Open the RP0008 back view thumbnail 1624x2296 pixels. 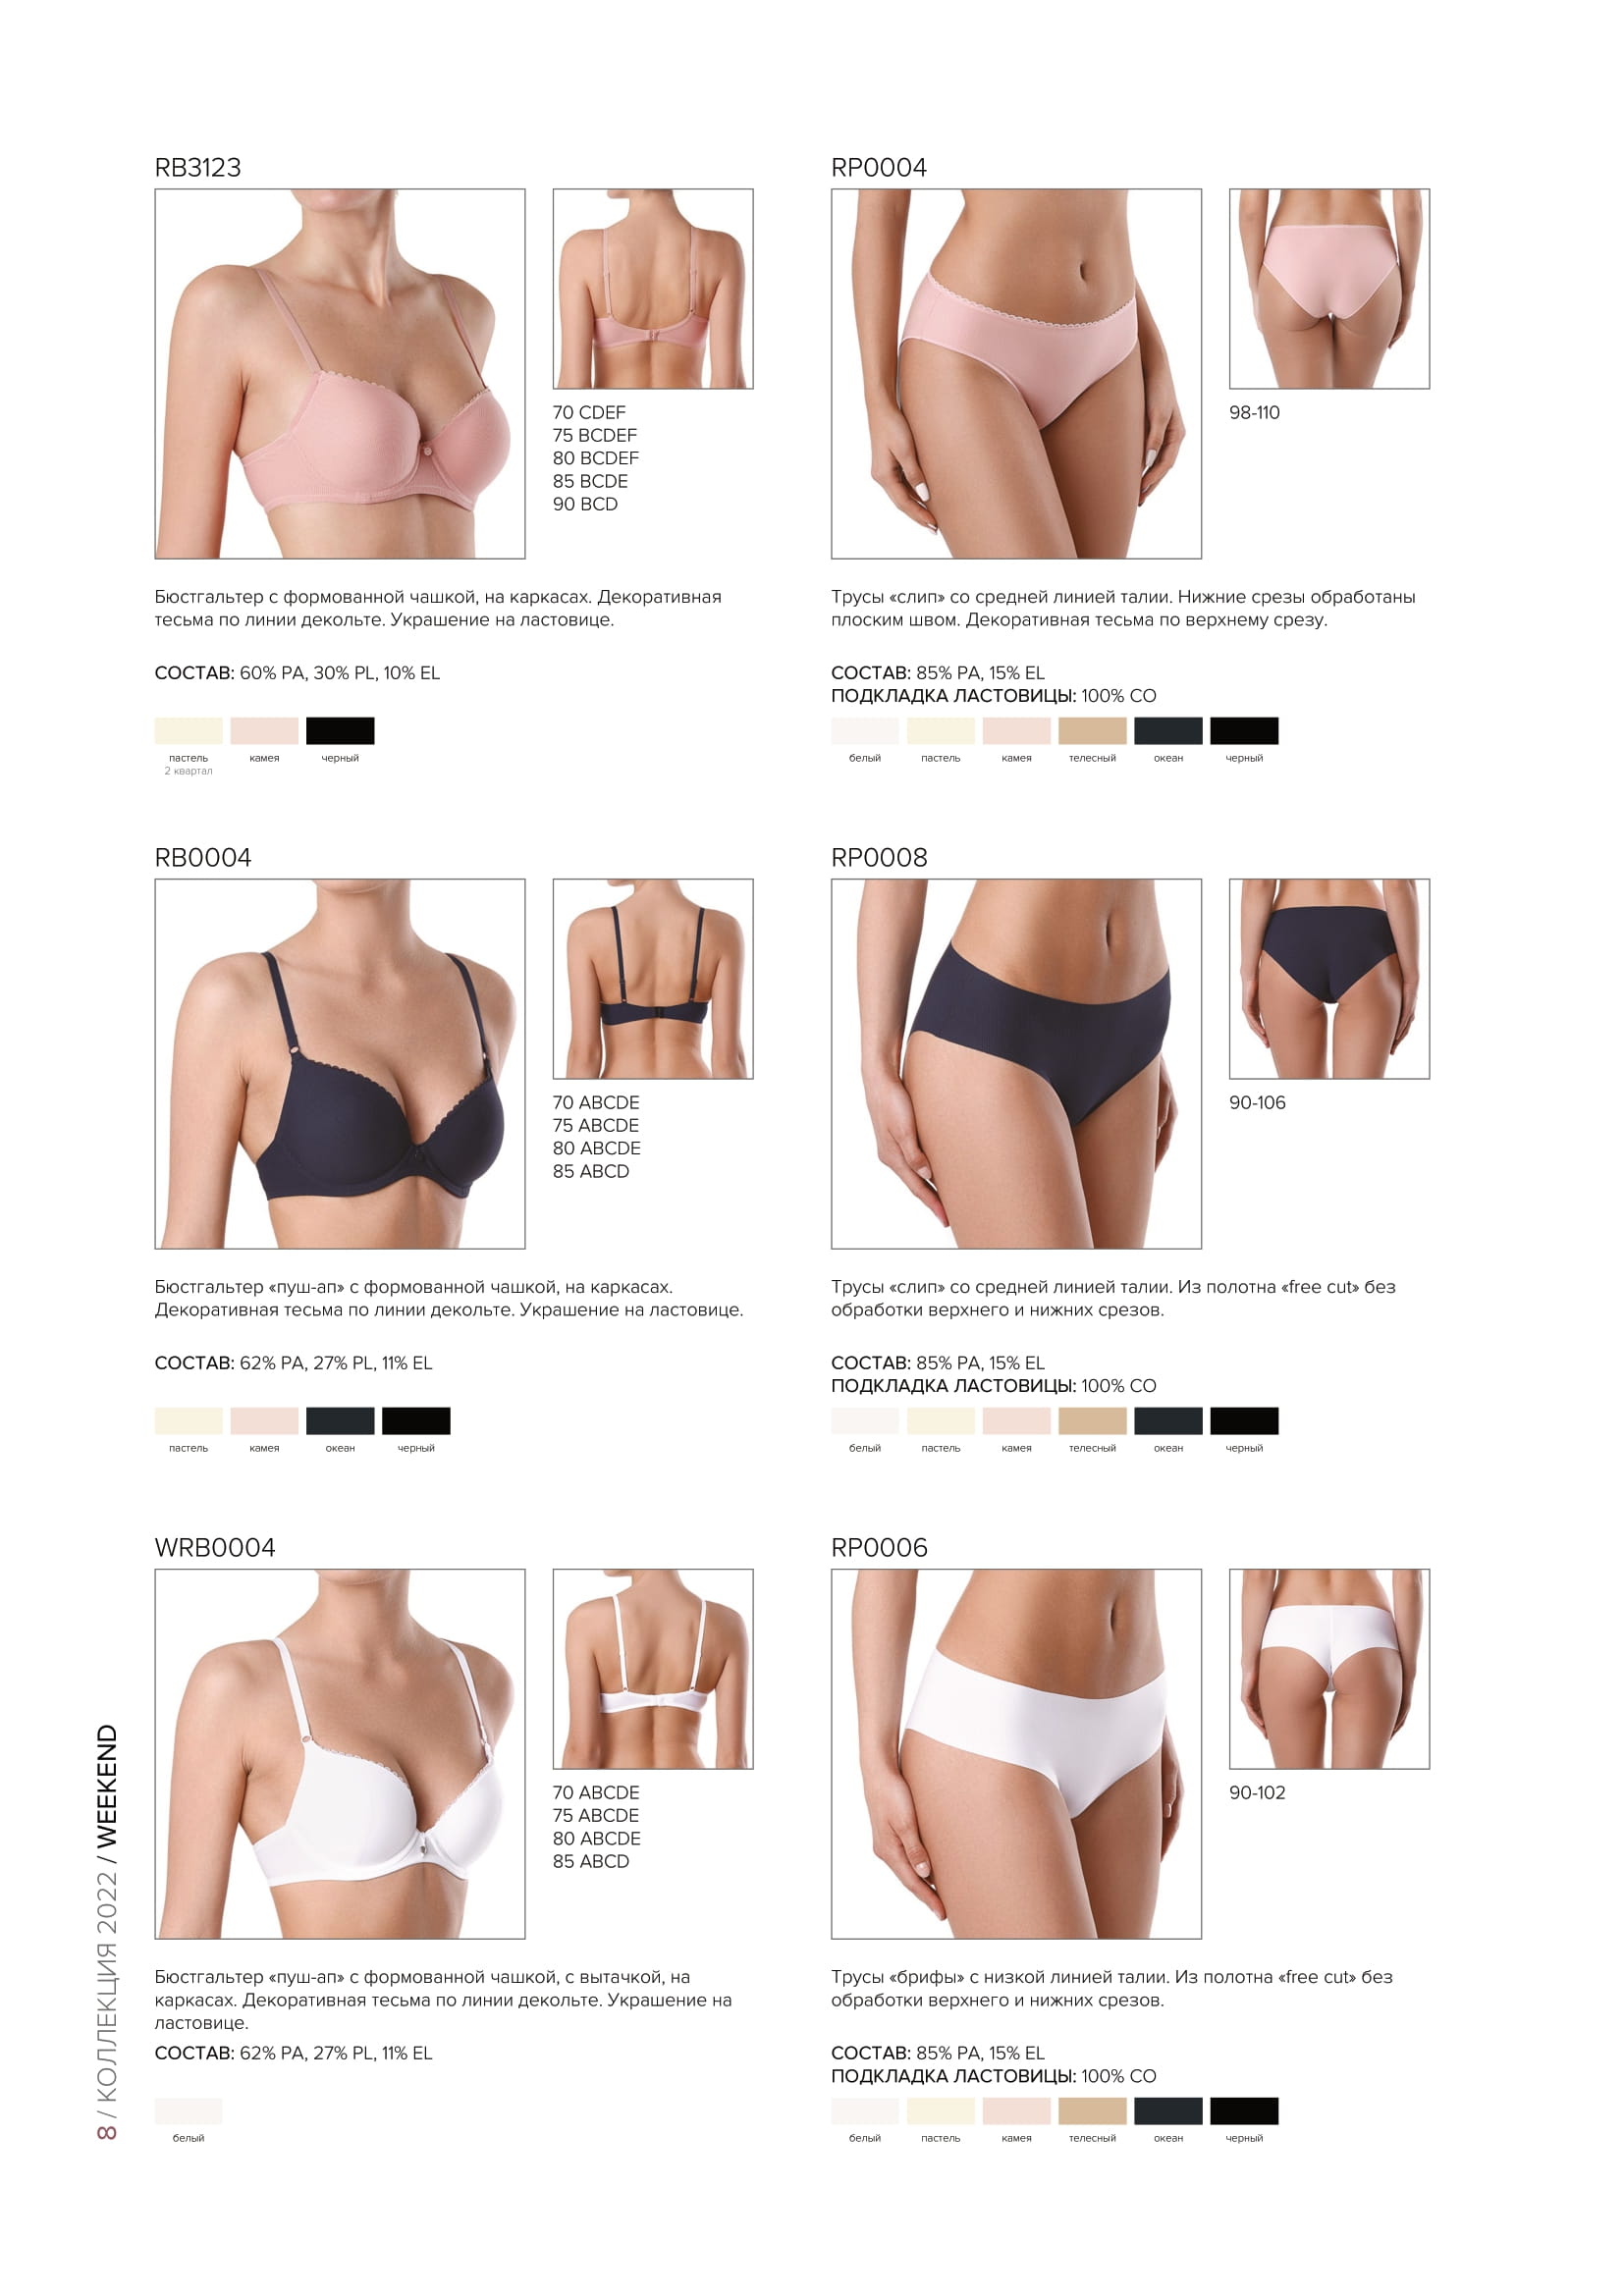[x=1329, y=979]
